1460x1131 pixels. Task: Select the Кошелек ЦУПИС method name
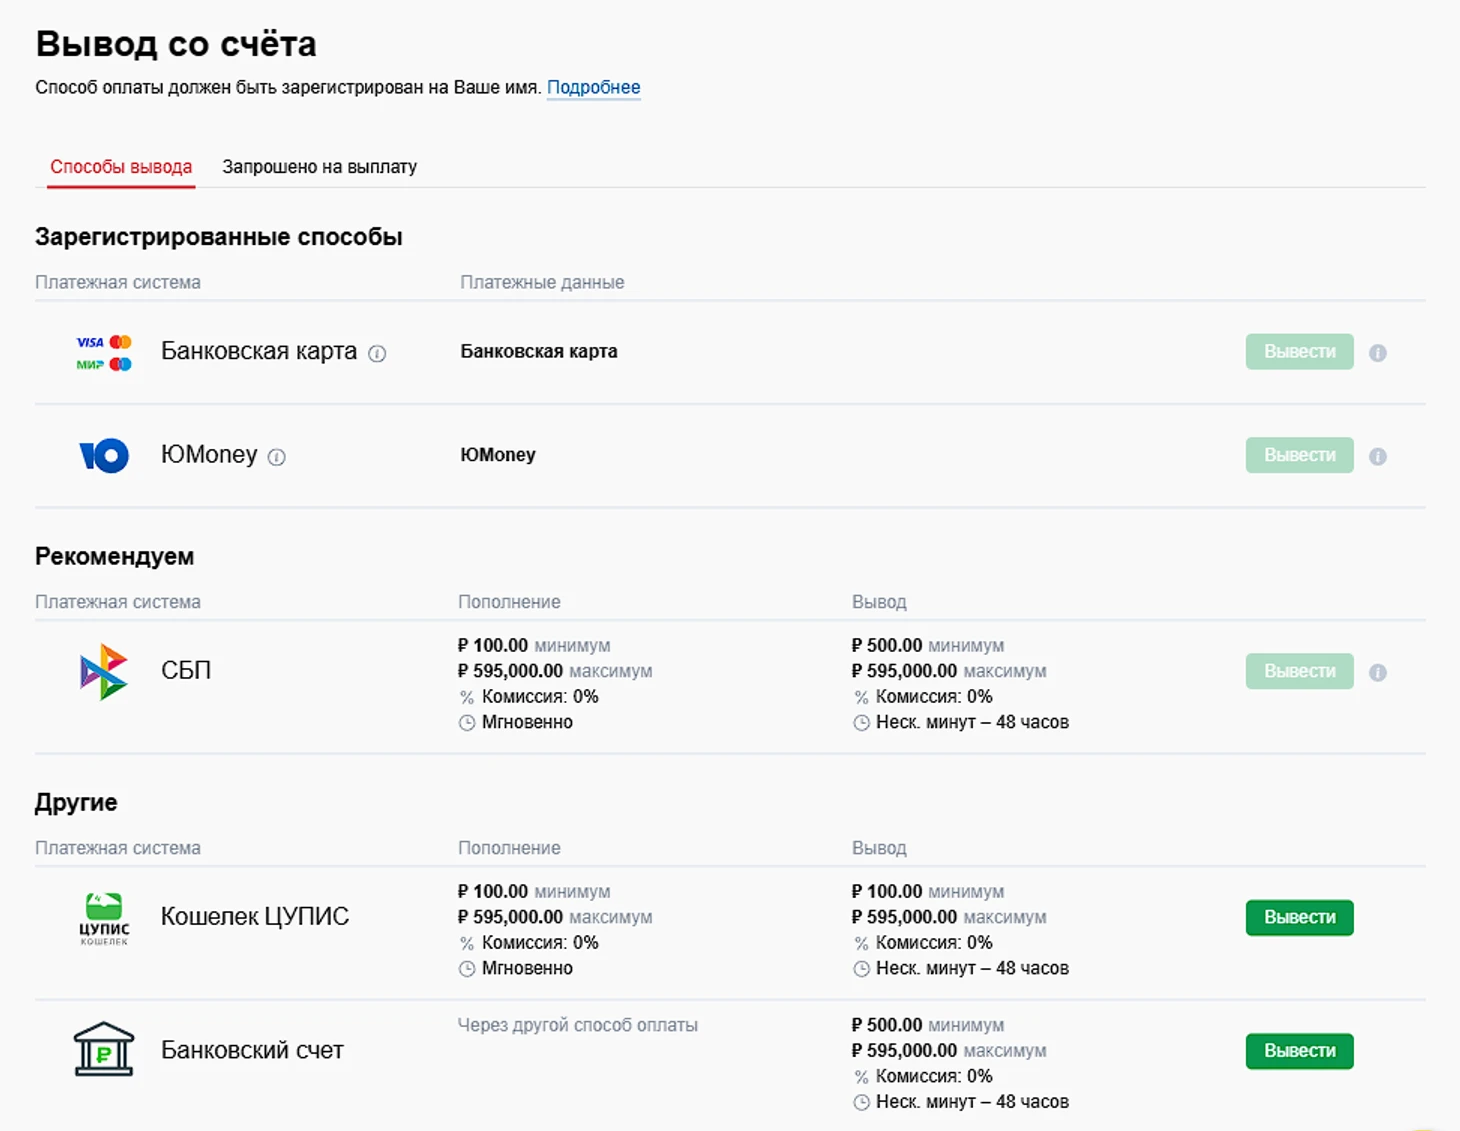point(255,917)
